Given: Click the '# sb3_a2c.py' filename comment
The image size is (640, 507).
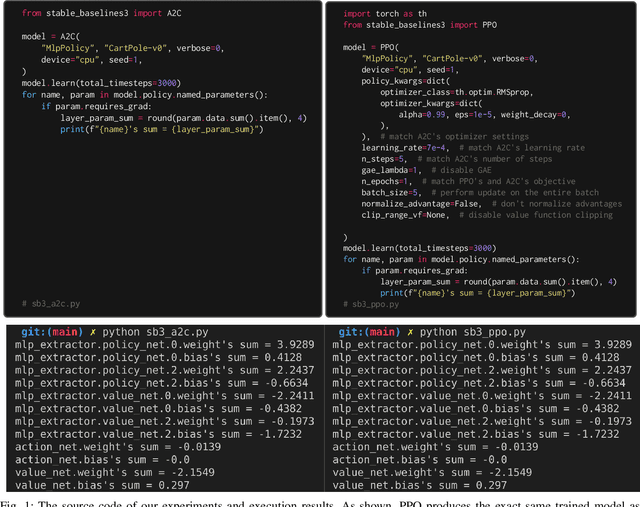Looking at the screenshot, I should [50, 303].
